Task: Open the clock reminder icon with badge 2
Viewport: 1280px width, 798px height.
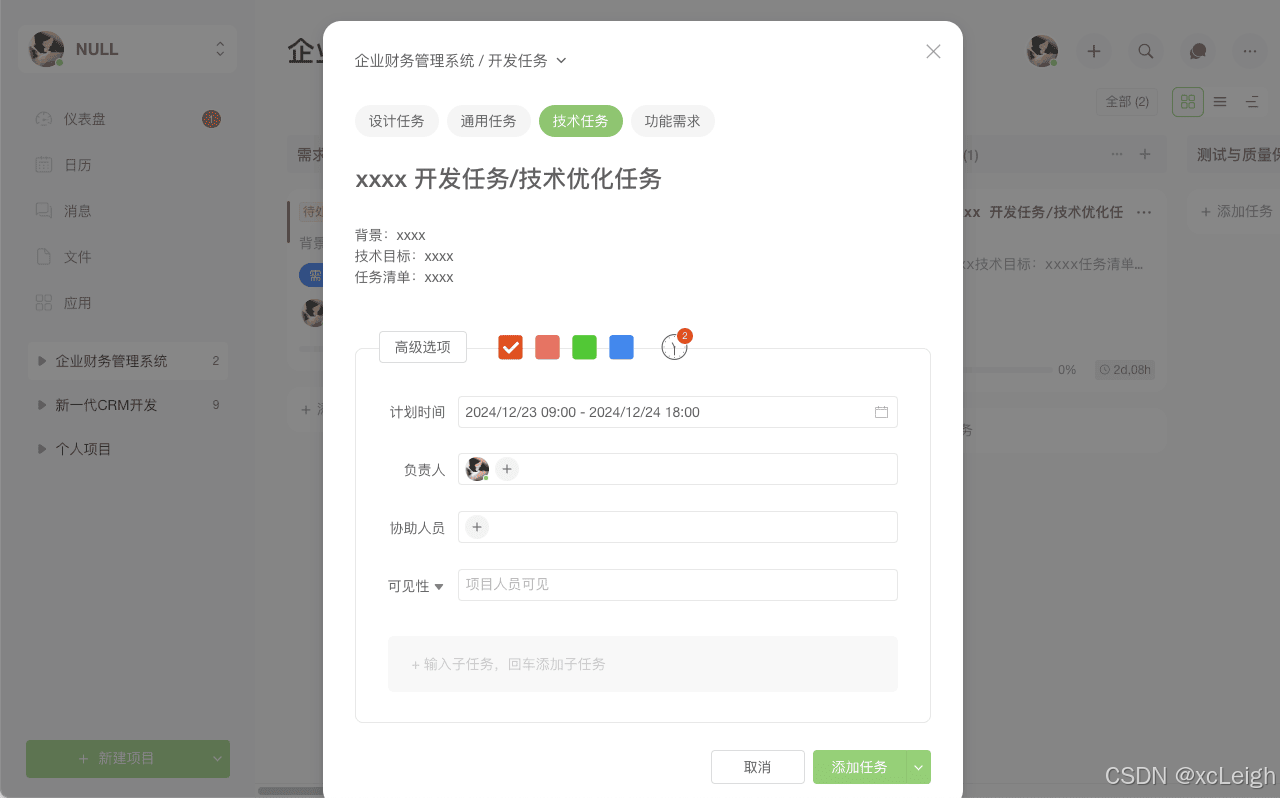Action: [674, 346]
